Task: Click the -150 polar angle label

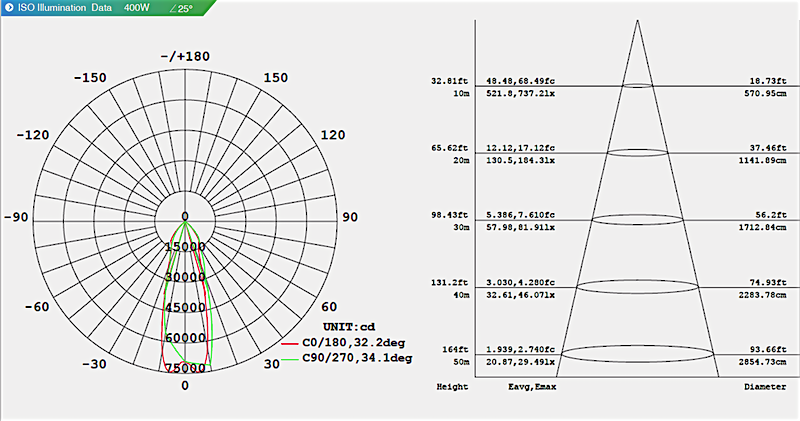Action: 90,78
